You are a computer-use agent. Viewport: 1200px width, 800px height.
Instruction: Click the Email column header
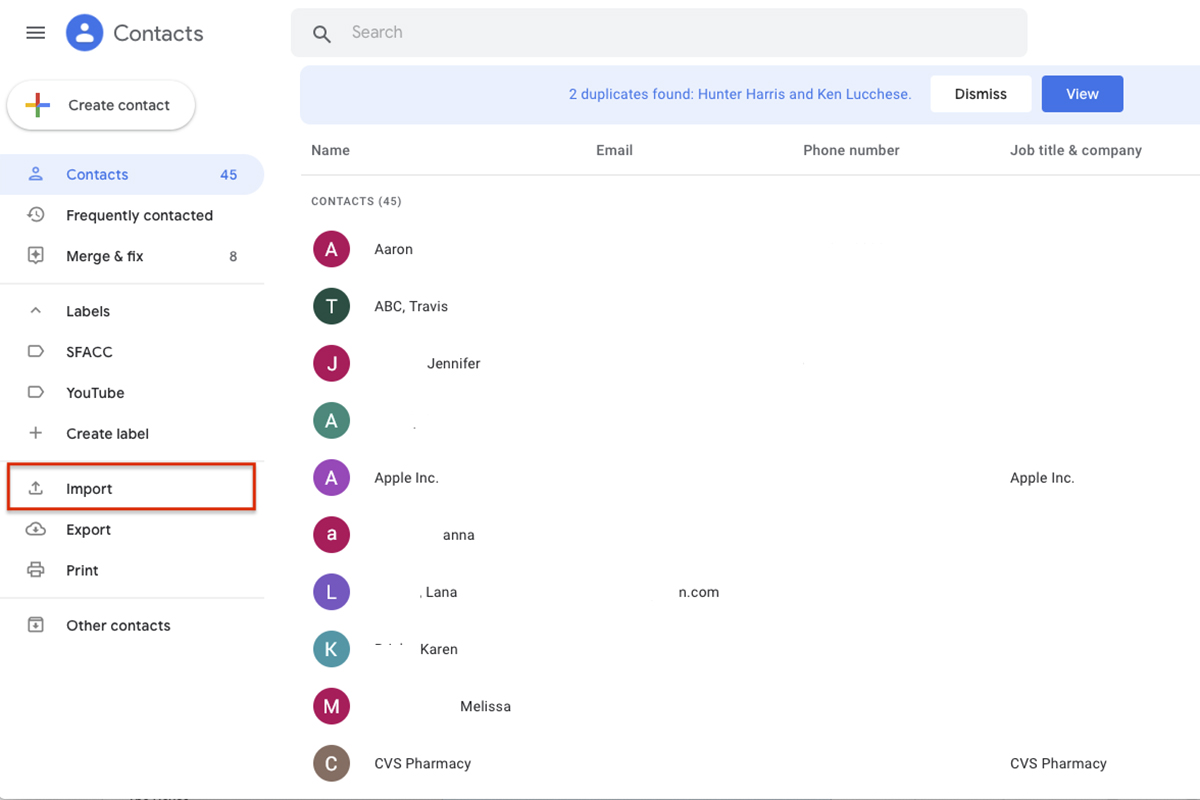click(x=614, y=150)
